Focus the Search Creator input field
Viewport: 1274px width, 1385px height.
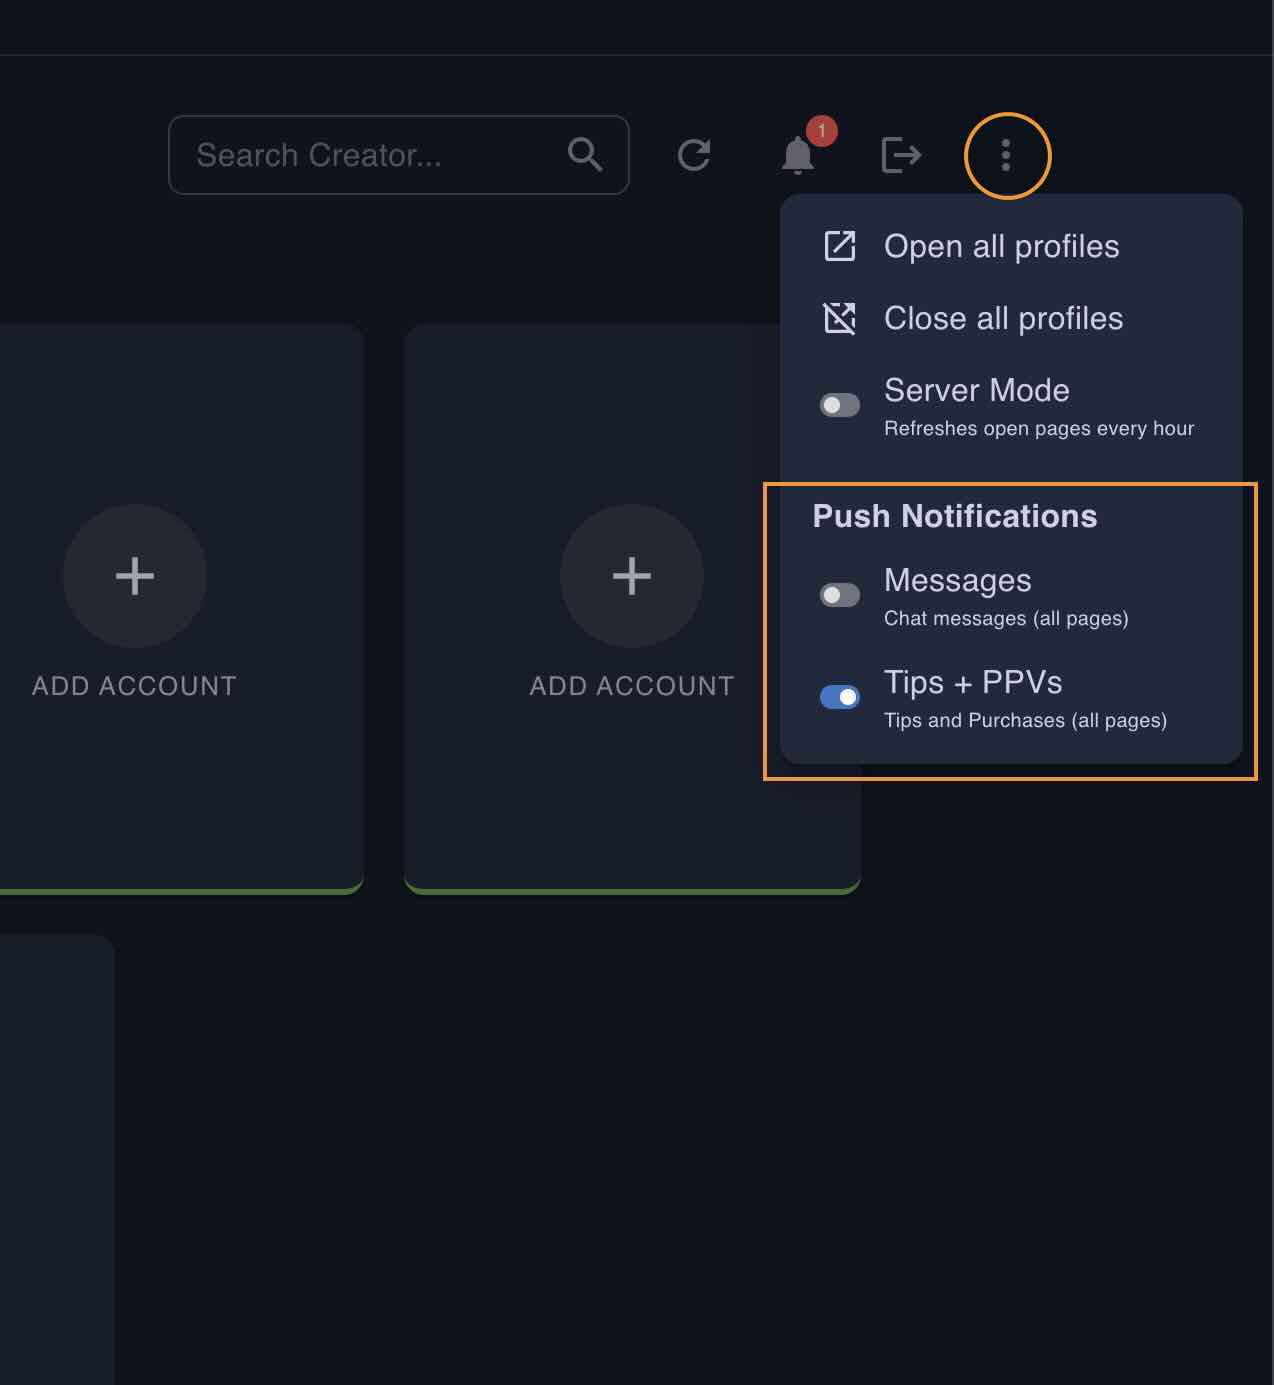click(370, 155)
